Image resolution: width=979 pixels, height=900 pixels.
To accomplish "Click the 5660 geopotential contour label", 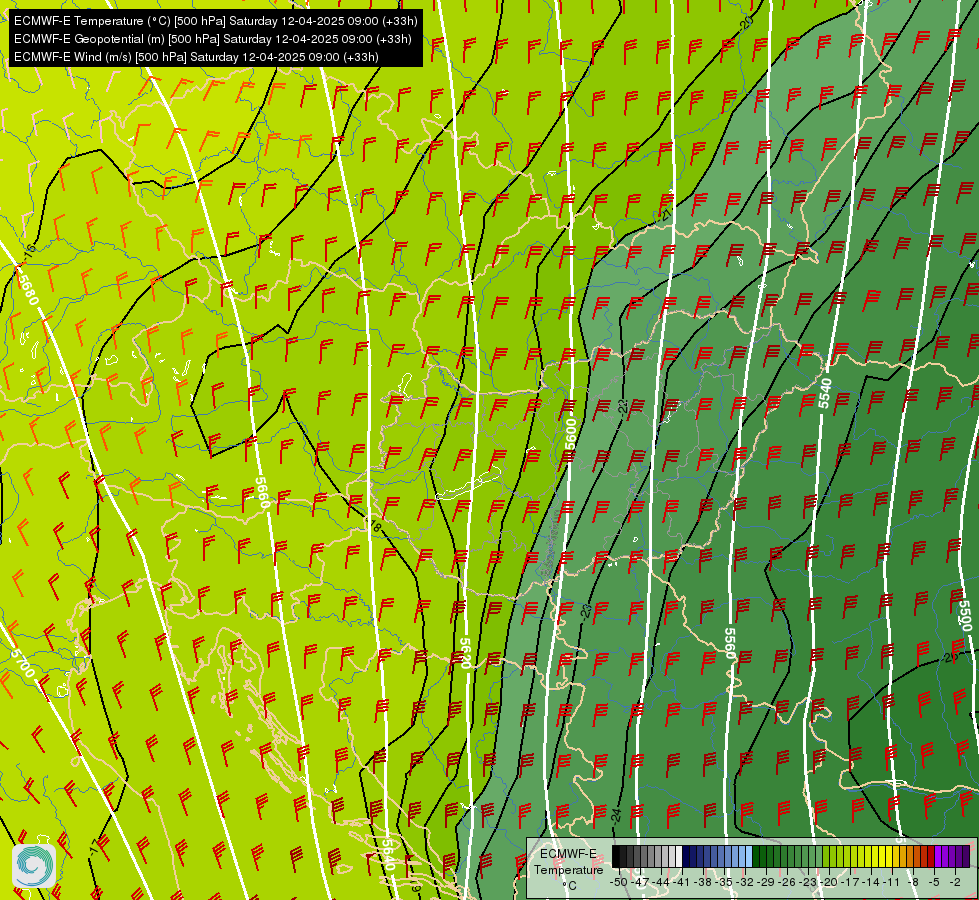I will 262,493.
